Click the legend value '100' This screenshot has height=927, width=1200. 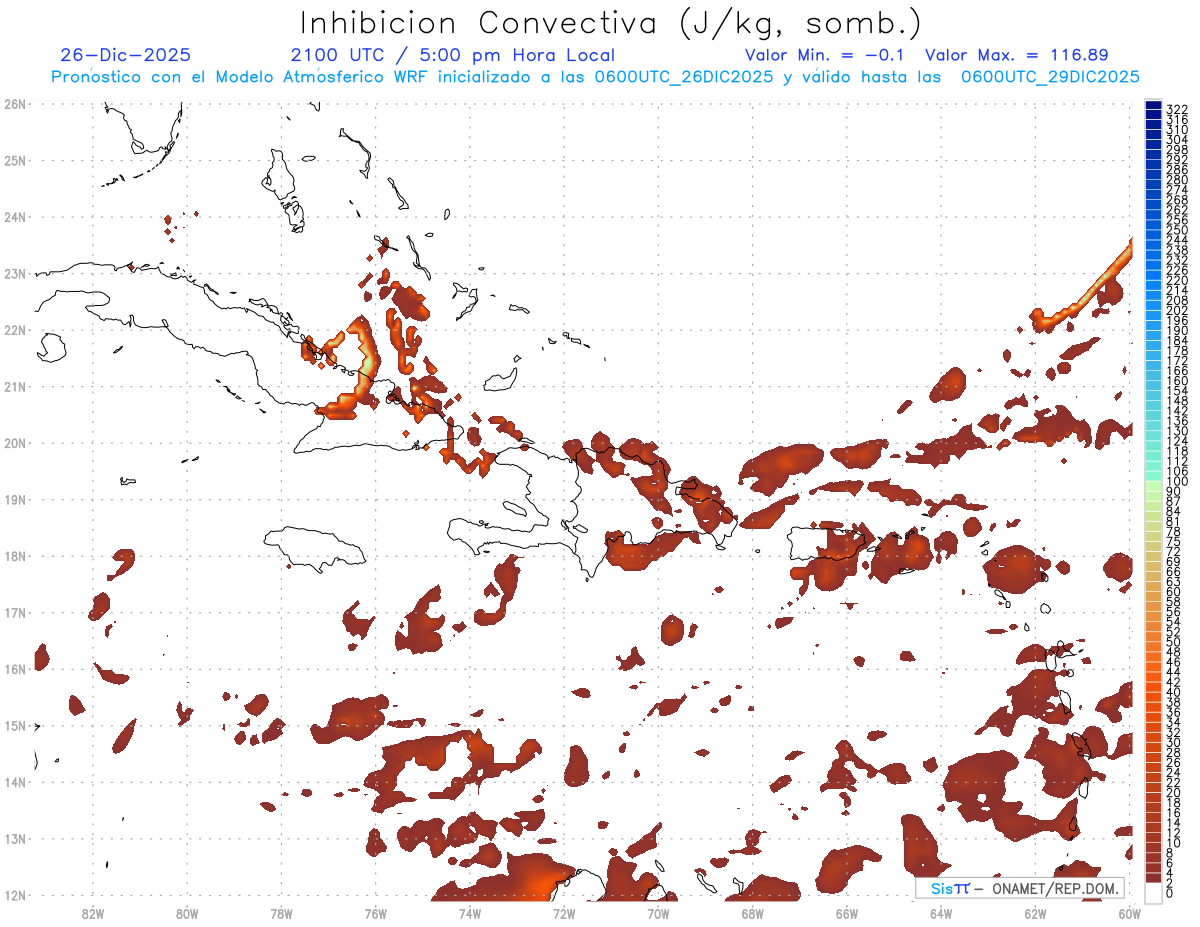tap(1177, 482)
